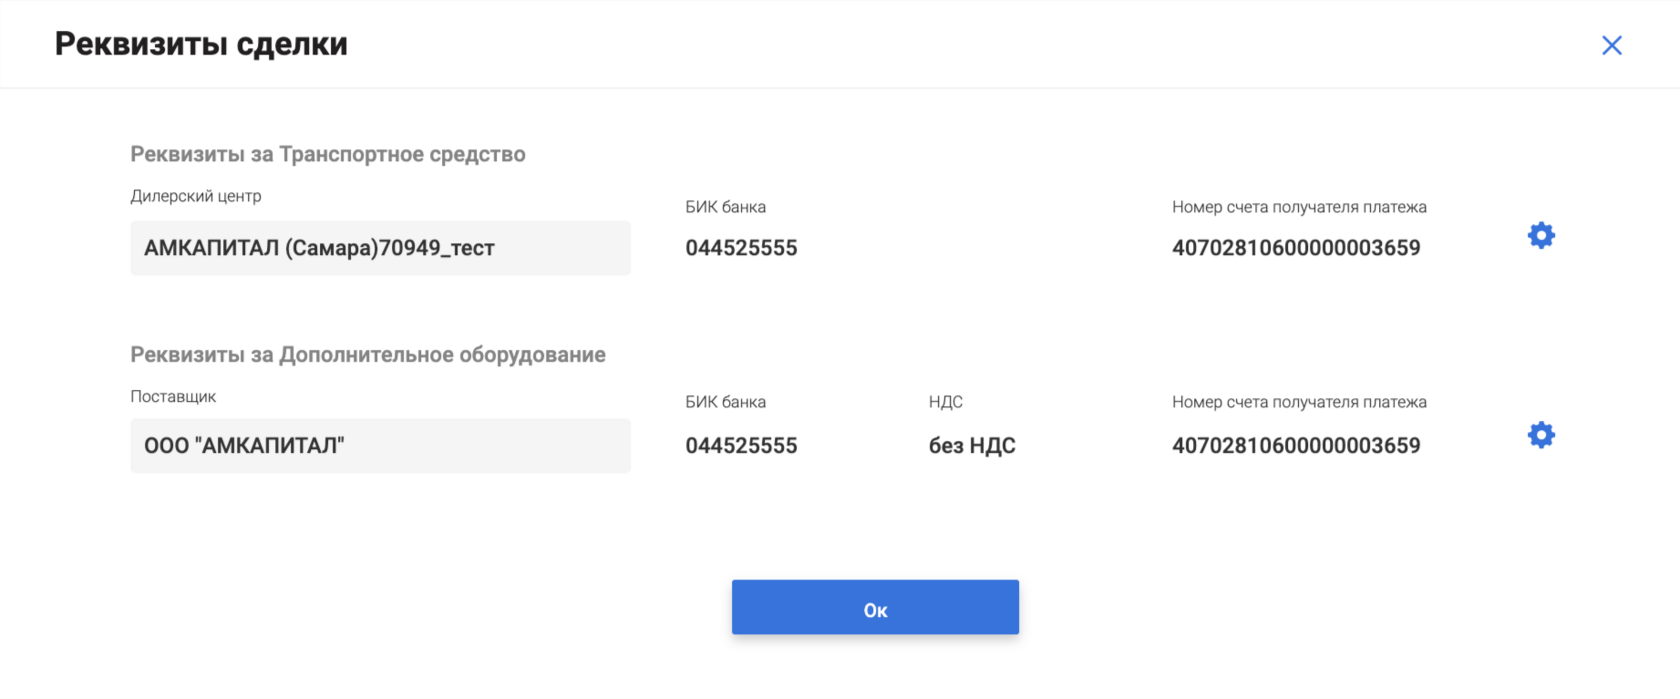The height and width of the screenshot is (699, 1680).
Task: Open settings gear for Транспортное средство requisites
Action: click(1541, 236)
